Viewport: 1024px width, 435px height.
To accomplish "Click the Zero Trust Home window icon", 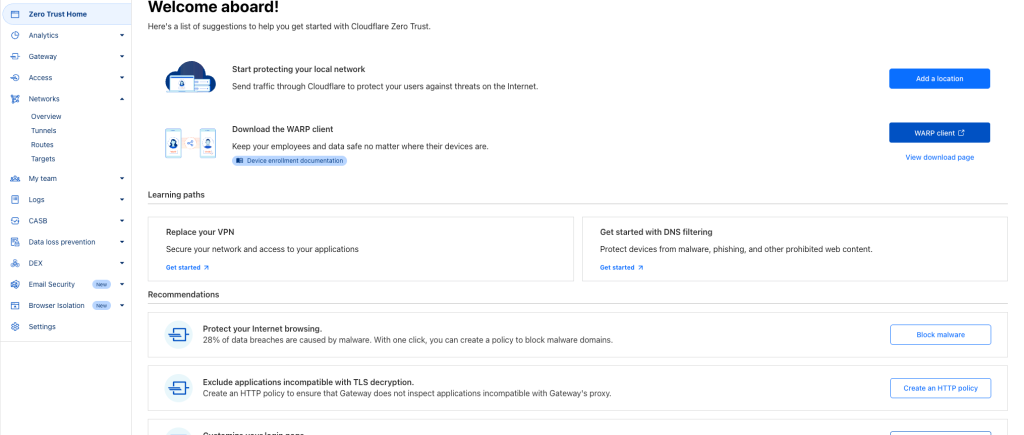I will point(15,14).
